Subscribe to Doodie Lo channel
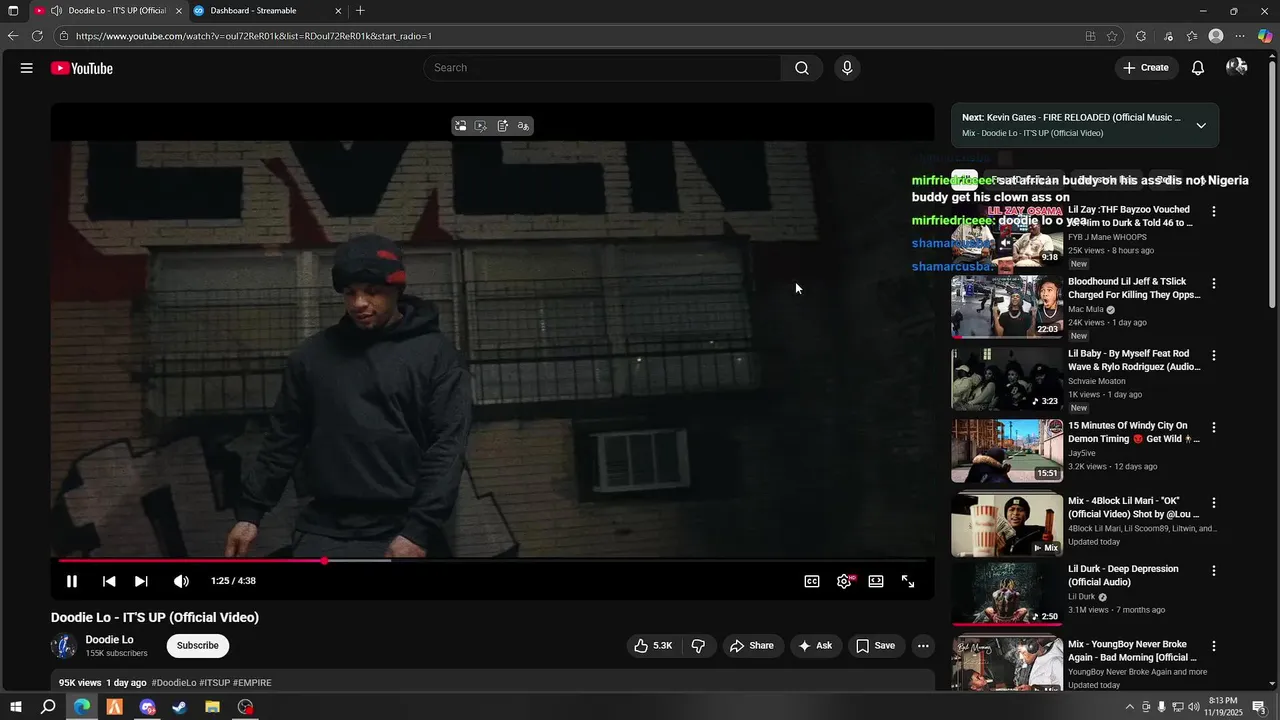Screen dimensions: 1280x720 198,646
